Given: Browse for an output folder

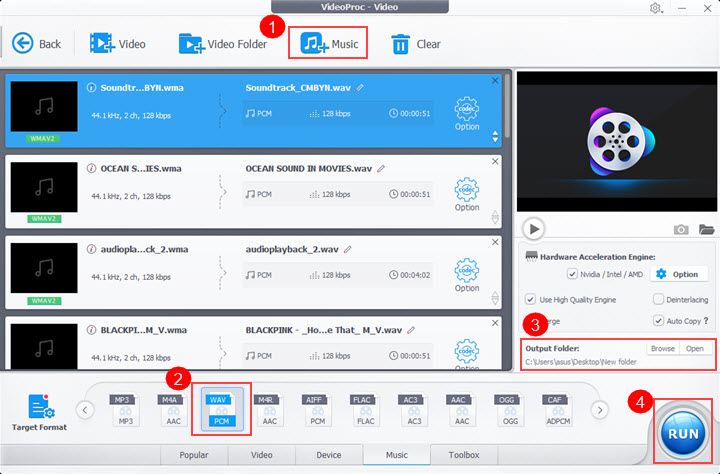Looking at the screenshot, I should (663, 349).
